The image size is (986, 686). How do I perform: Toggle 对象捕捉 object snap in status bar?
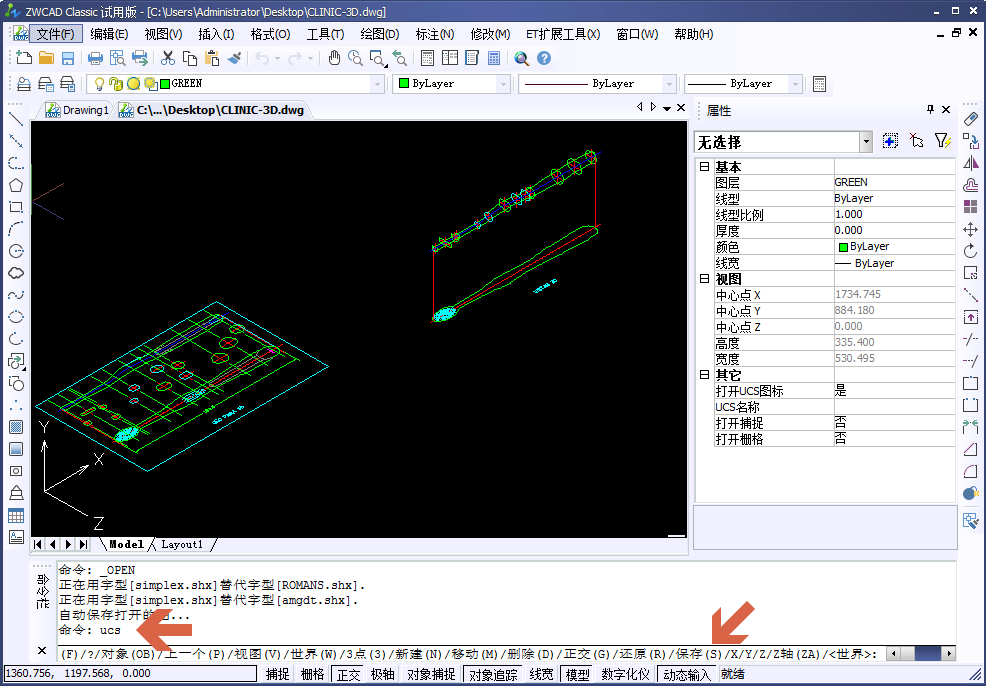(432, 675)
